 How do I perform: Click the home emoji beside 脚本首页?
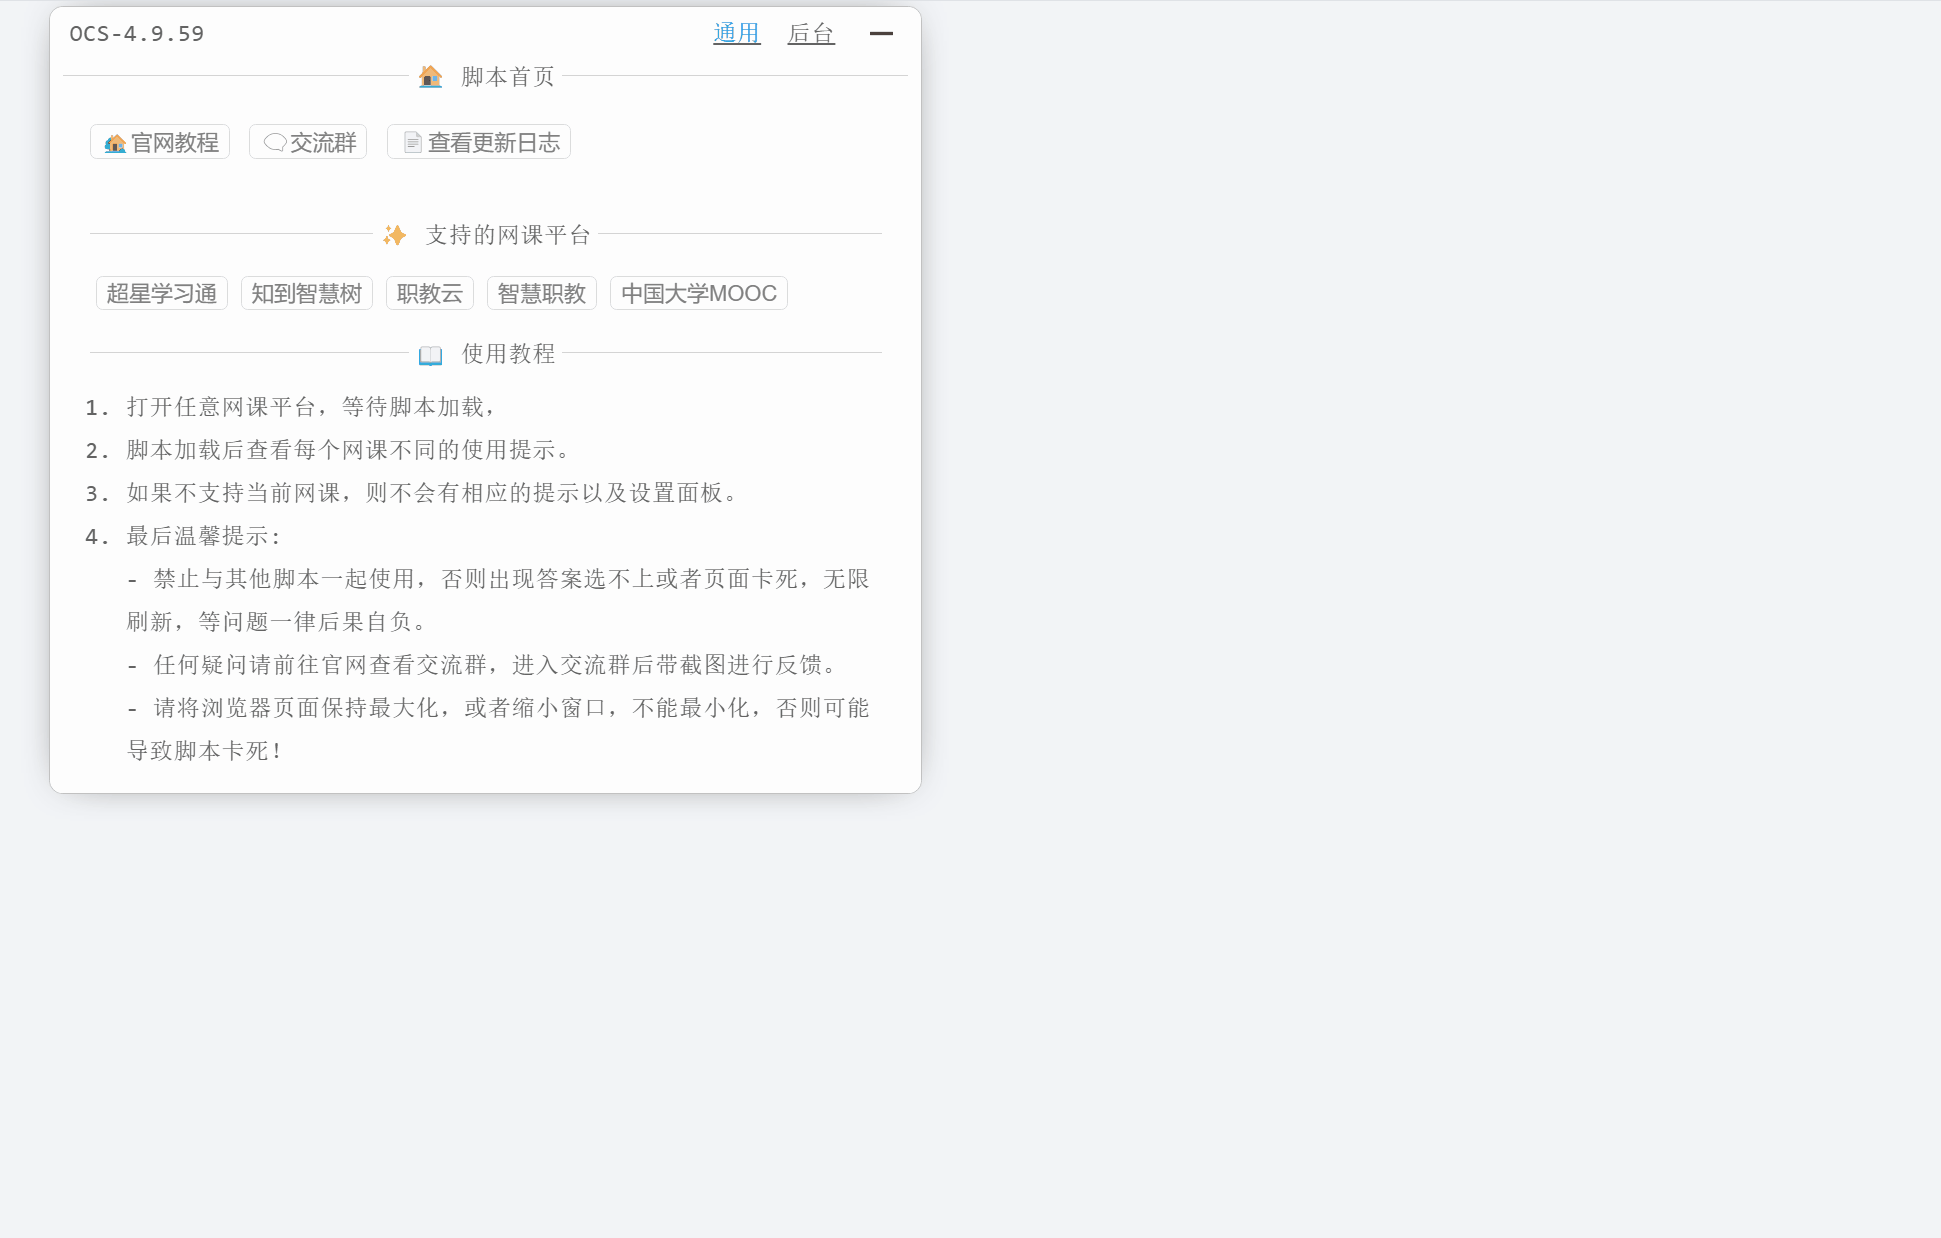(429, 76)
